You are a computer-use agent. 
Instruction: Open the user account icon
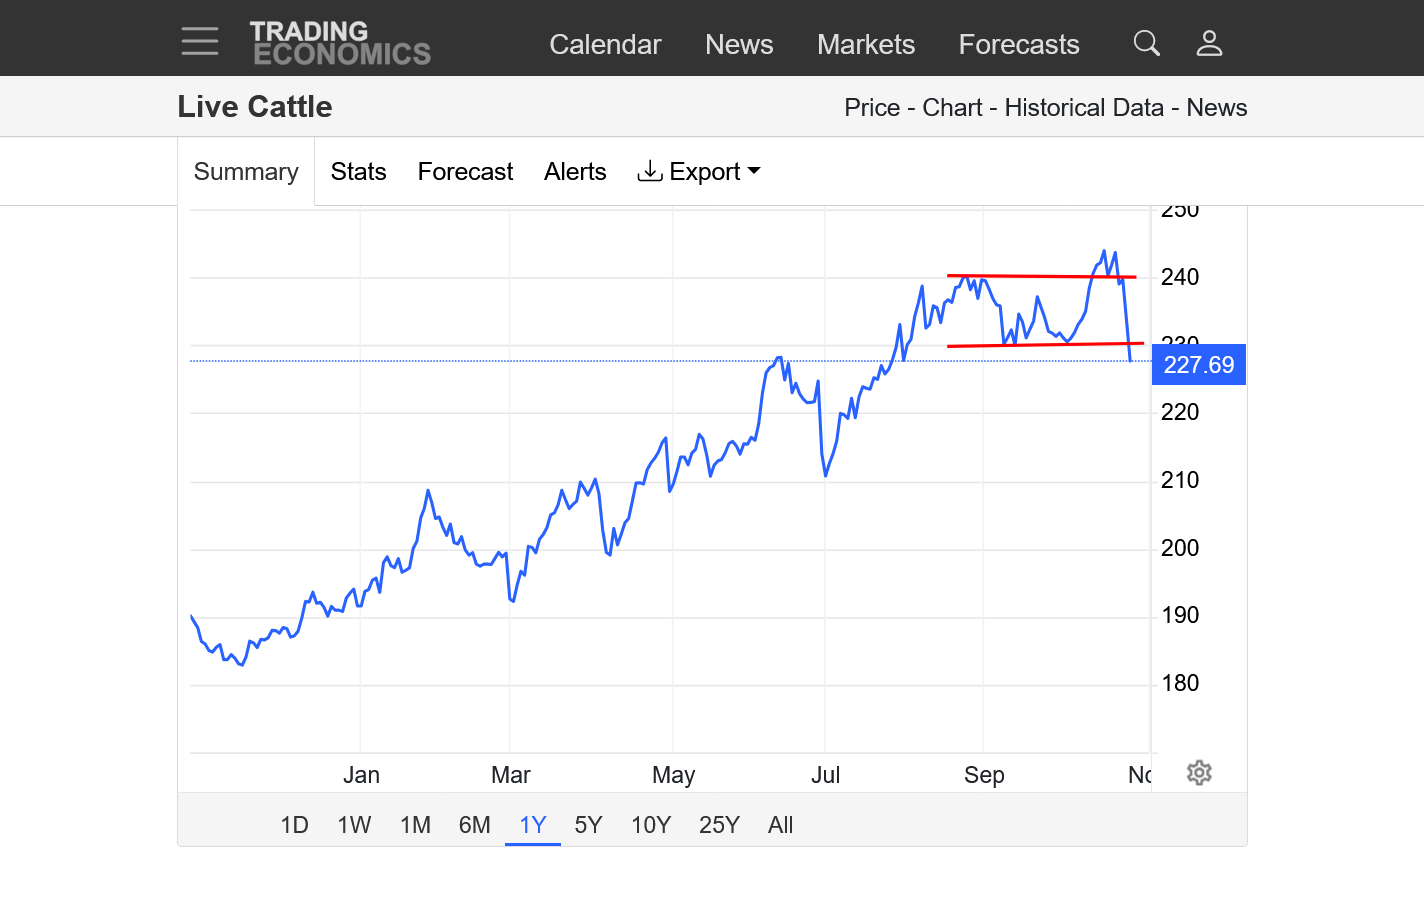coord(1209,43)
